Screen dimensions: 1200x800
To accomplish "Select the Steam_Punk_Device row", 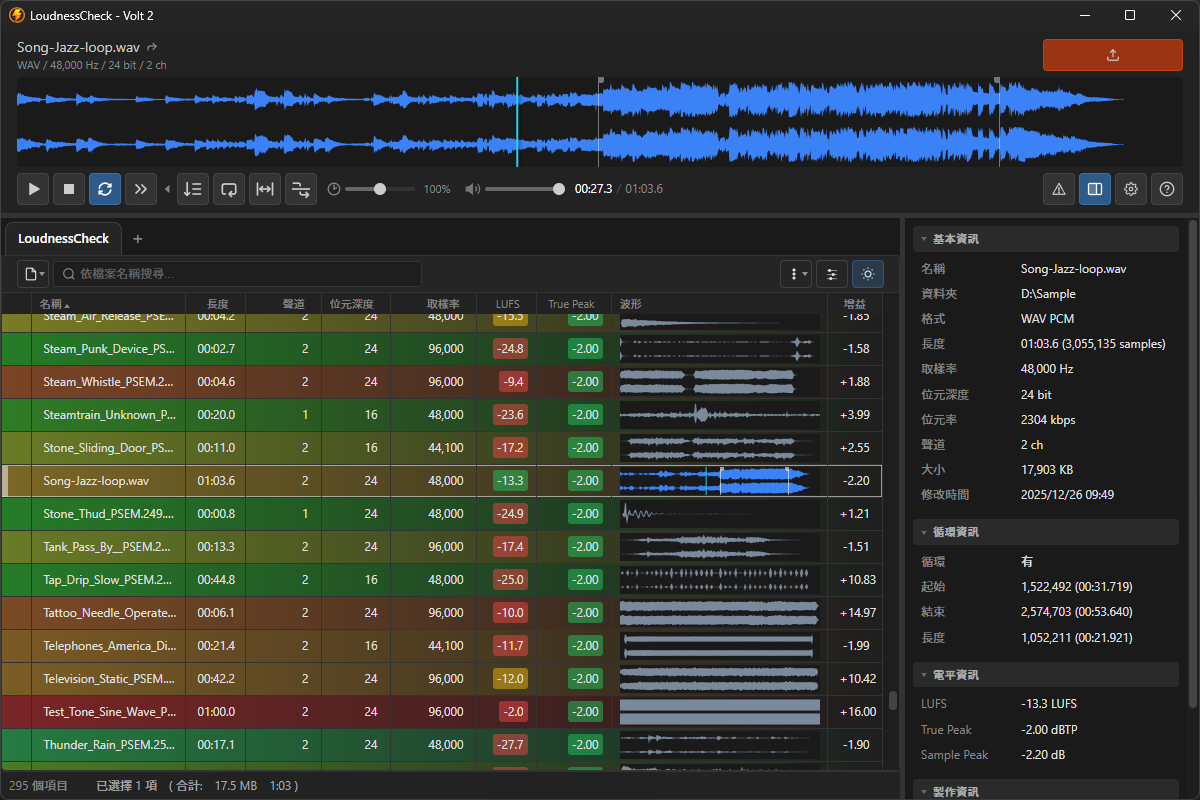I will 442,349.
